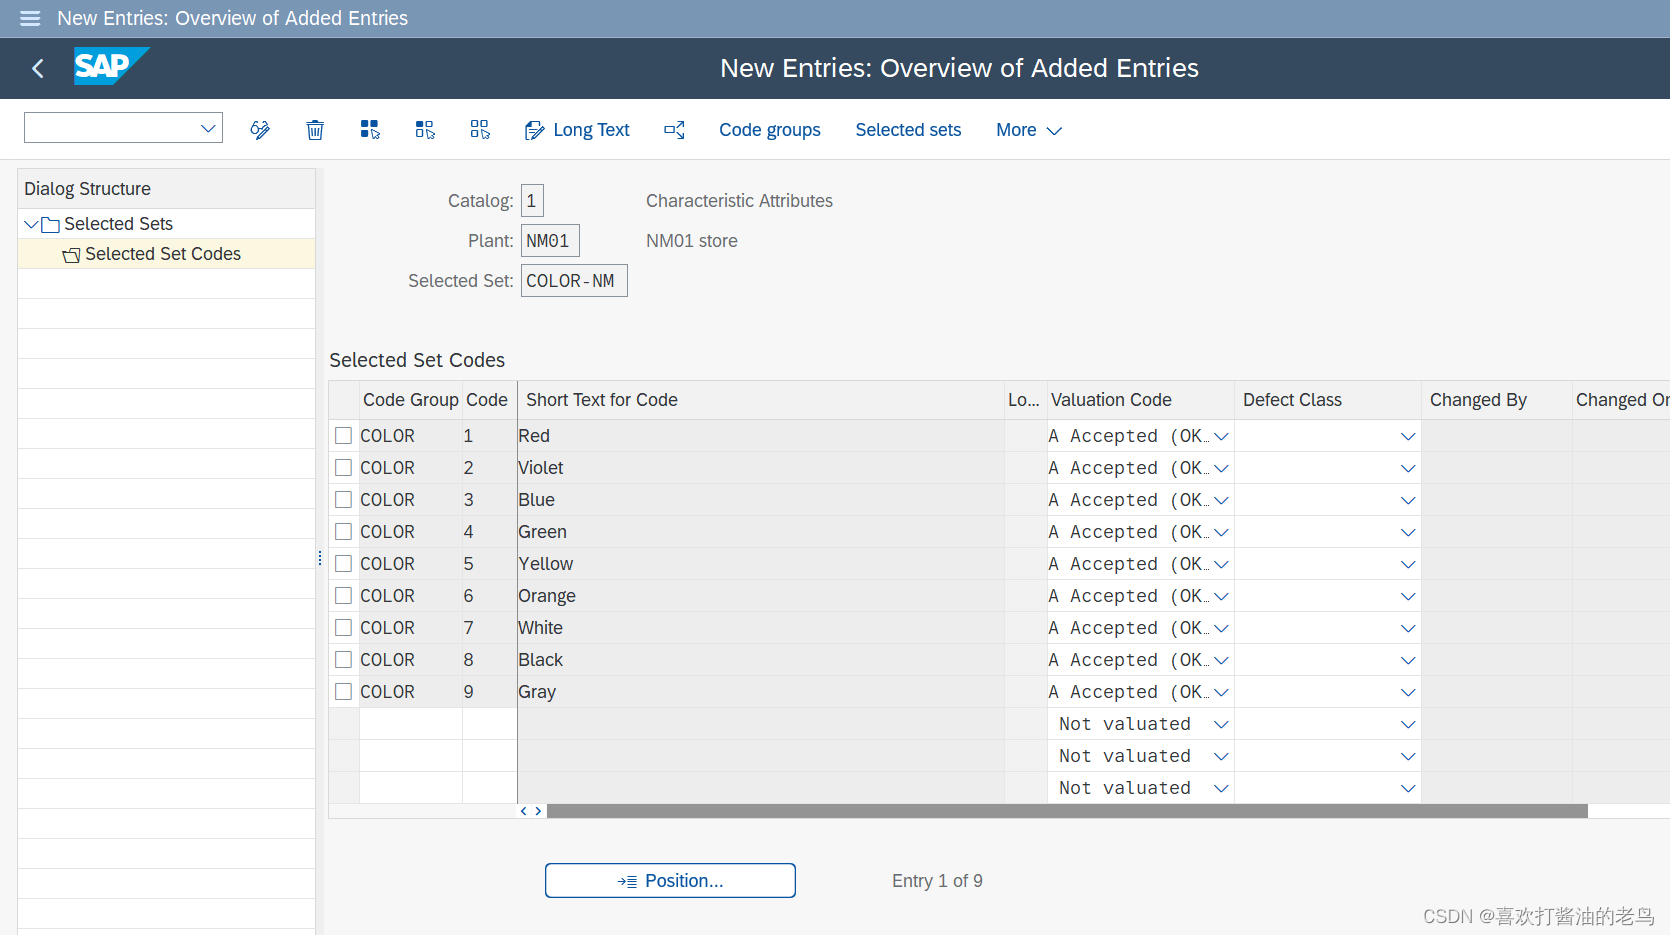The width and height of the screenshot is (1670, 935).
Task: Select Selected Set Codes in the Dialog Structure
Action: [163, 253]
